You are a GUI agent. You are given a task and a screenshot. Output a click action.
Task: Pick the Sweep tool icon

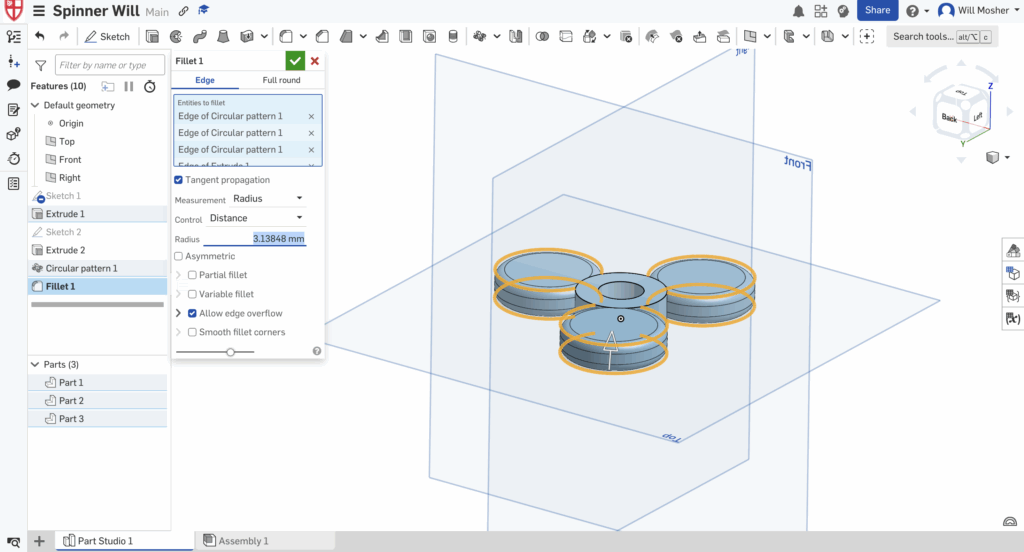coord(199,36)
